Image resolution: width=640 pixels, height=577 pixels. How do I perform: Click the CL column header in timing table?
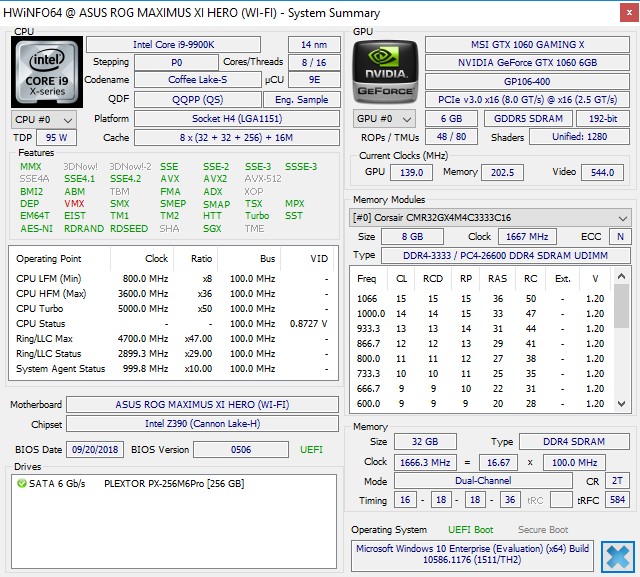(x=401, y=279)
